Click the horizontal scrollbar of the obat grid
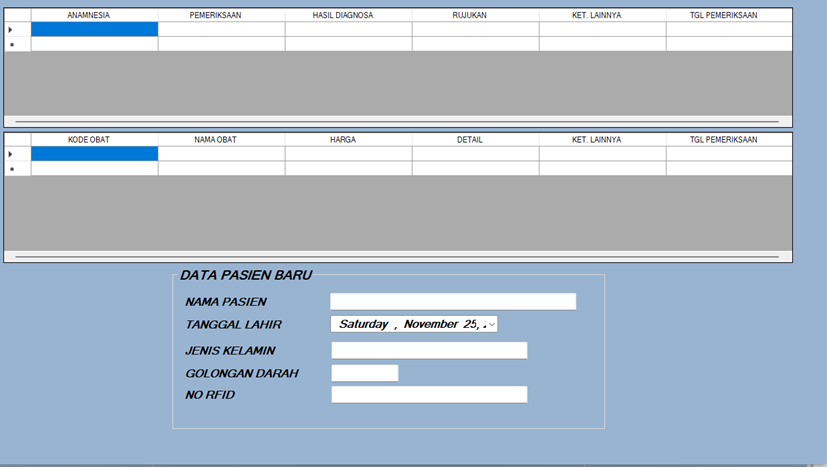Viewport: 827px width, 467px height. point(397,256)
